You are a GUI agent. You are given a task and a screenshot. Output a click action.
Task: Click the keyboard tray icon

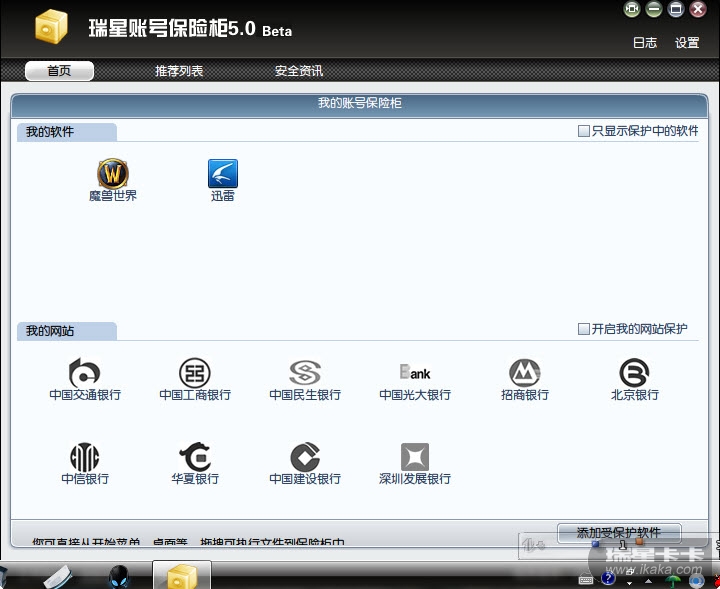585,580
